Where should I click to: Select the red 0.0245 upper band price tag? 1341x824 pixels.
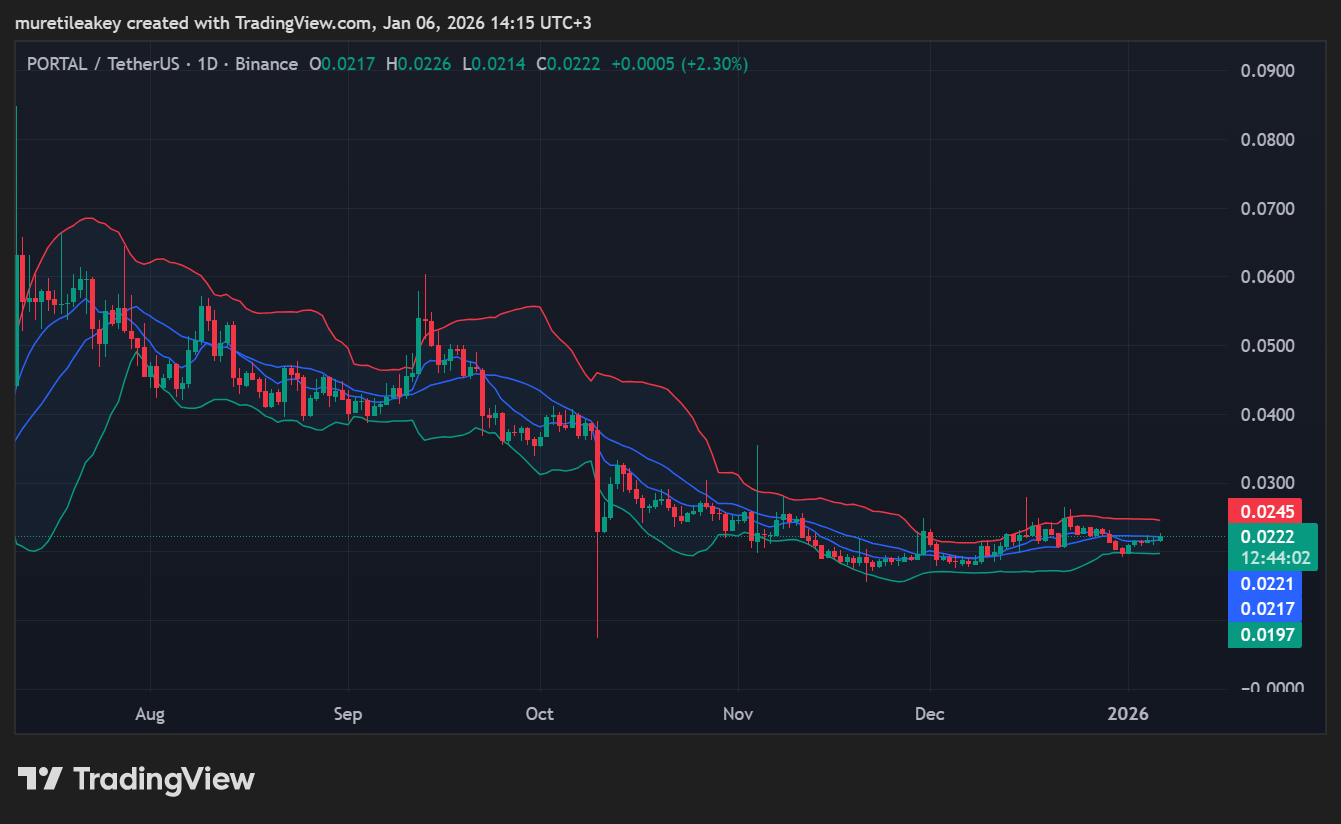1267,511
